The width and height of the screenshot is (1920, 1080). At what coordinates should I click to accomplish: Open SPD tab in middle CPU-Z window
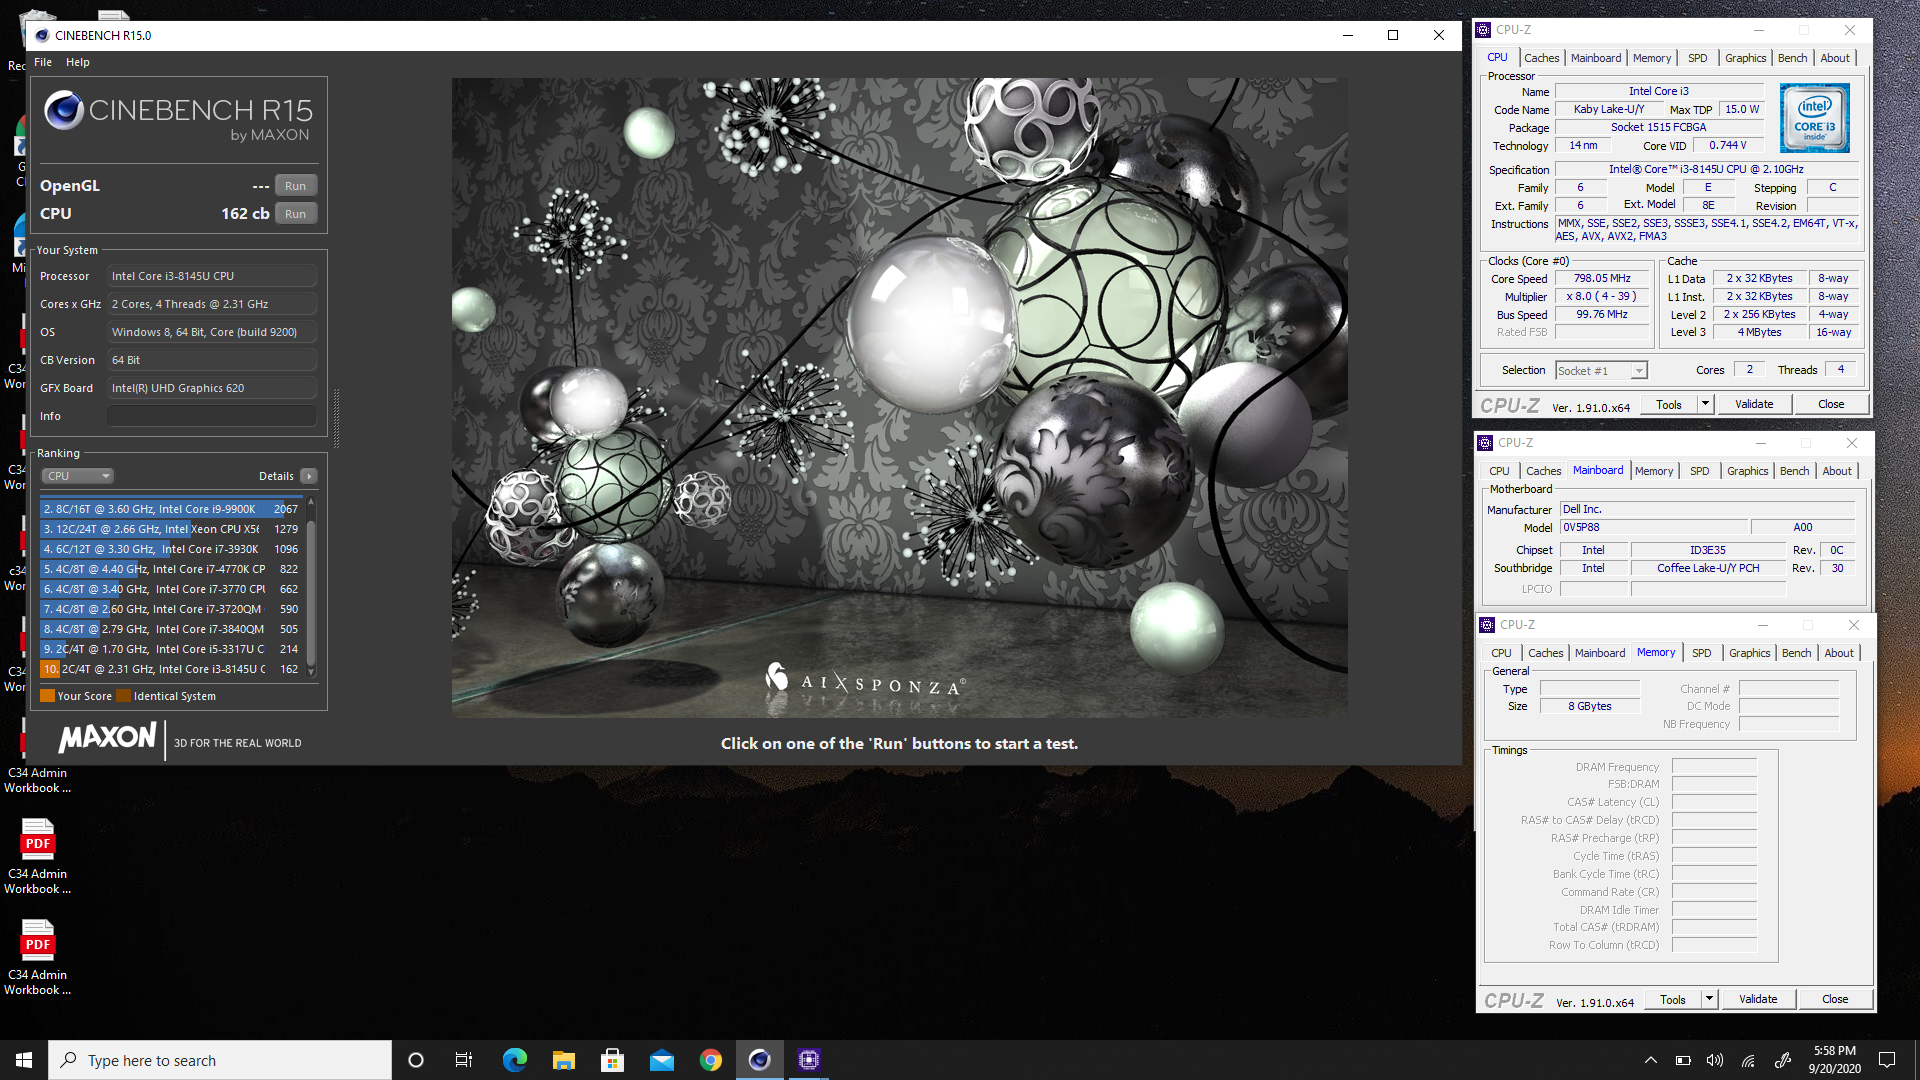point(1699,471)
